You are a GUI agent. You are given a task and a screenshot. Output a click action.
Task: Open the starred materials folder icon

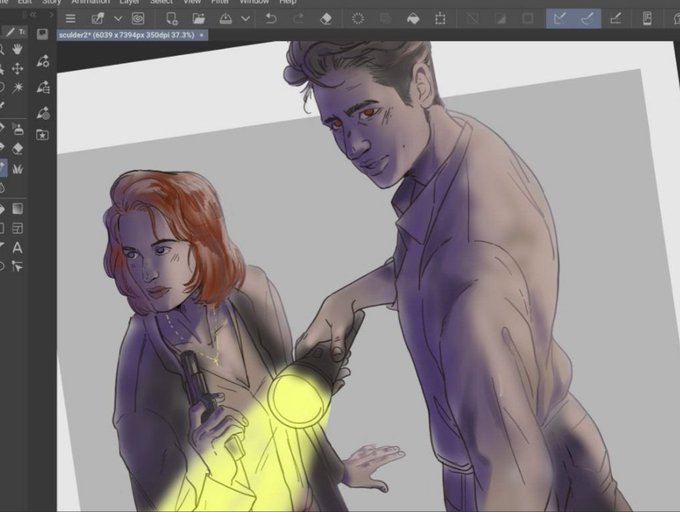click(x=42, y=135)
